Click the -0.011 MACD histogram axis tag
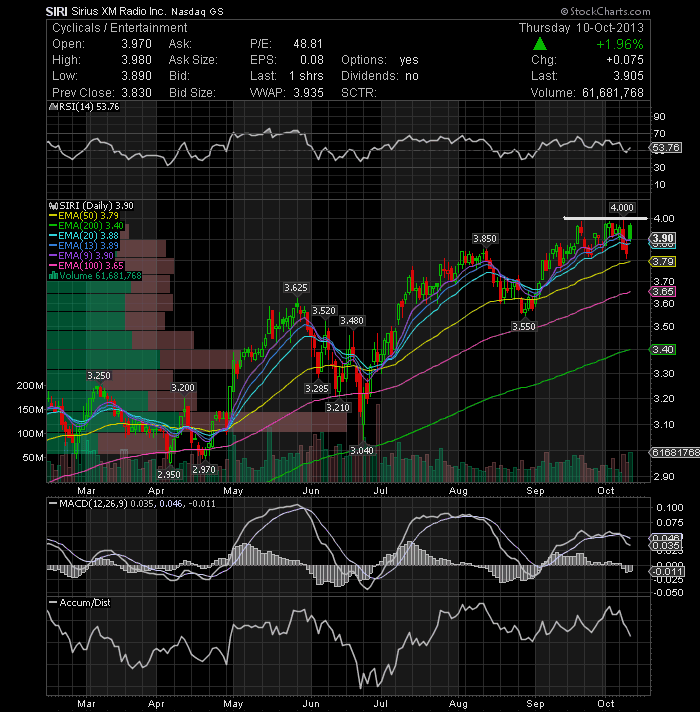Screen dimensions: 700x712 click(x=668, y=572)
